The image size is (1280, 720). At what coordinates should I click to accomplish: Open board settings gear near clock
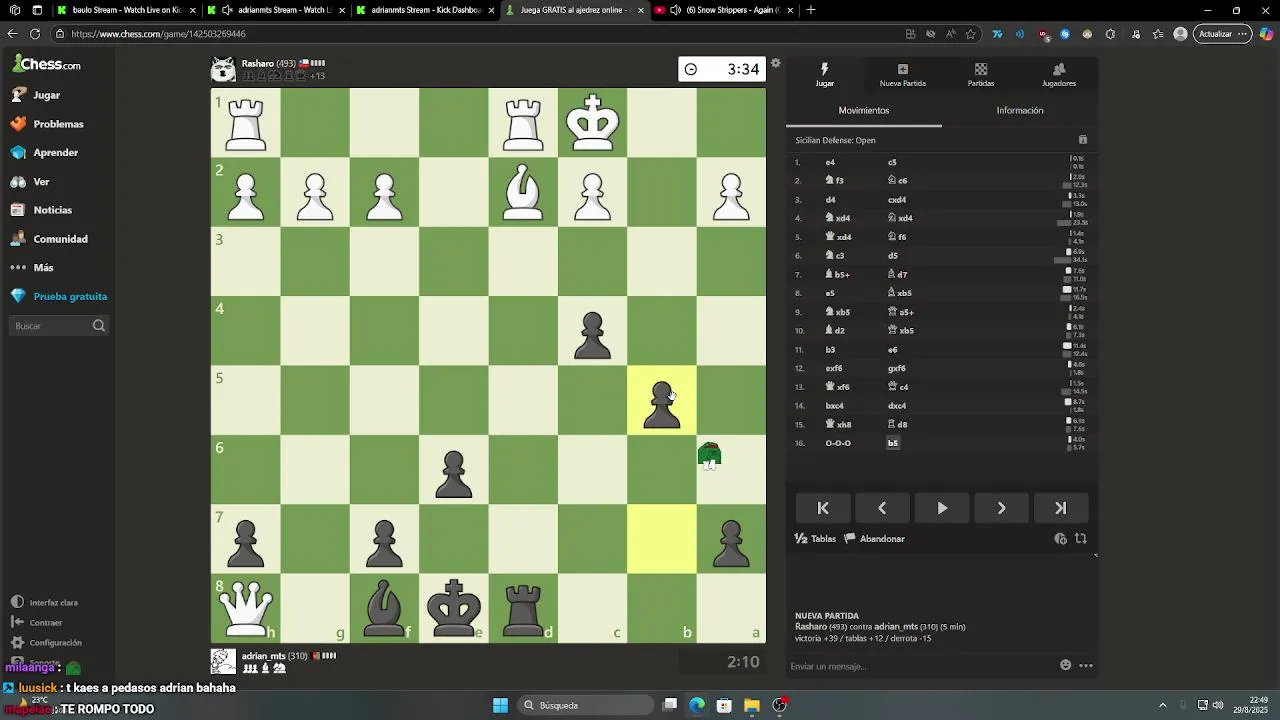coord(776,63)
